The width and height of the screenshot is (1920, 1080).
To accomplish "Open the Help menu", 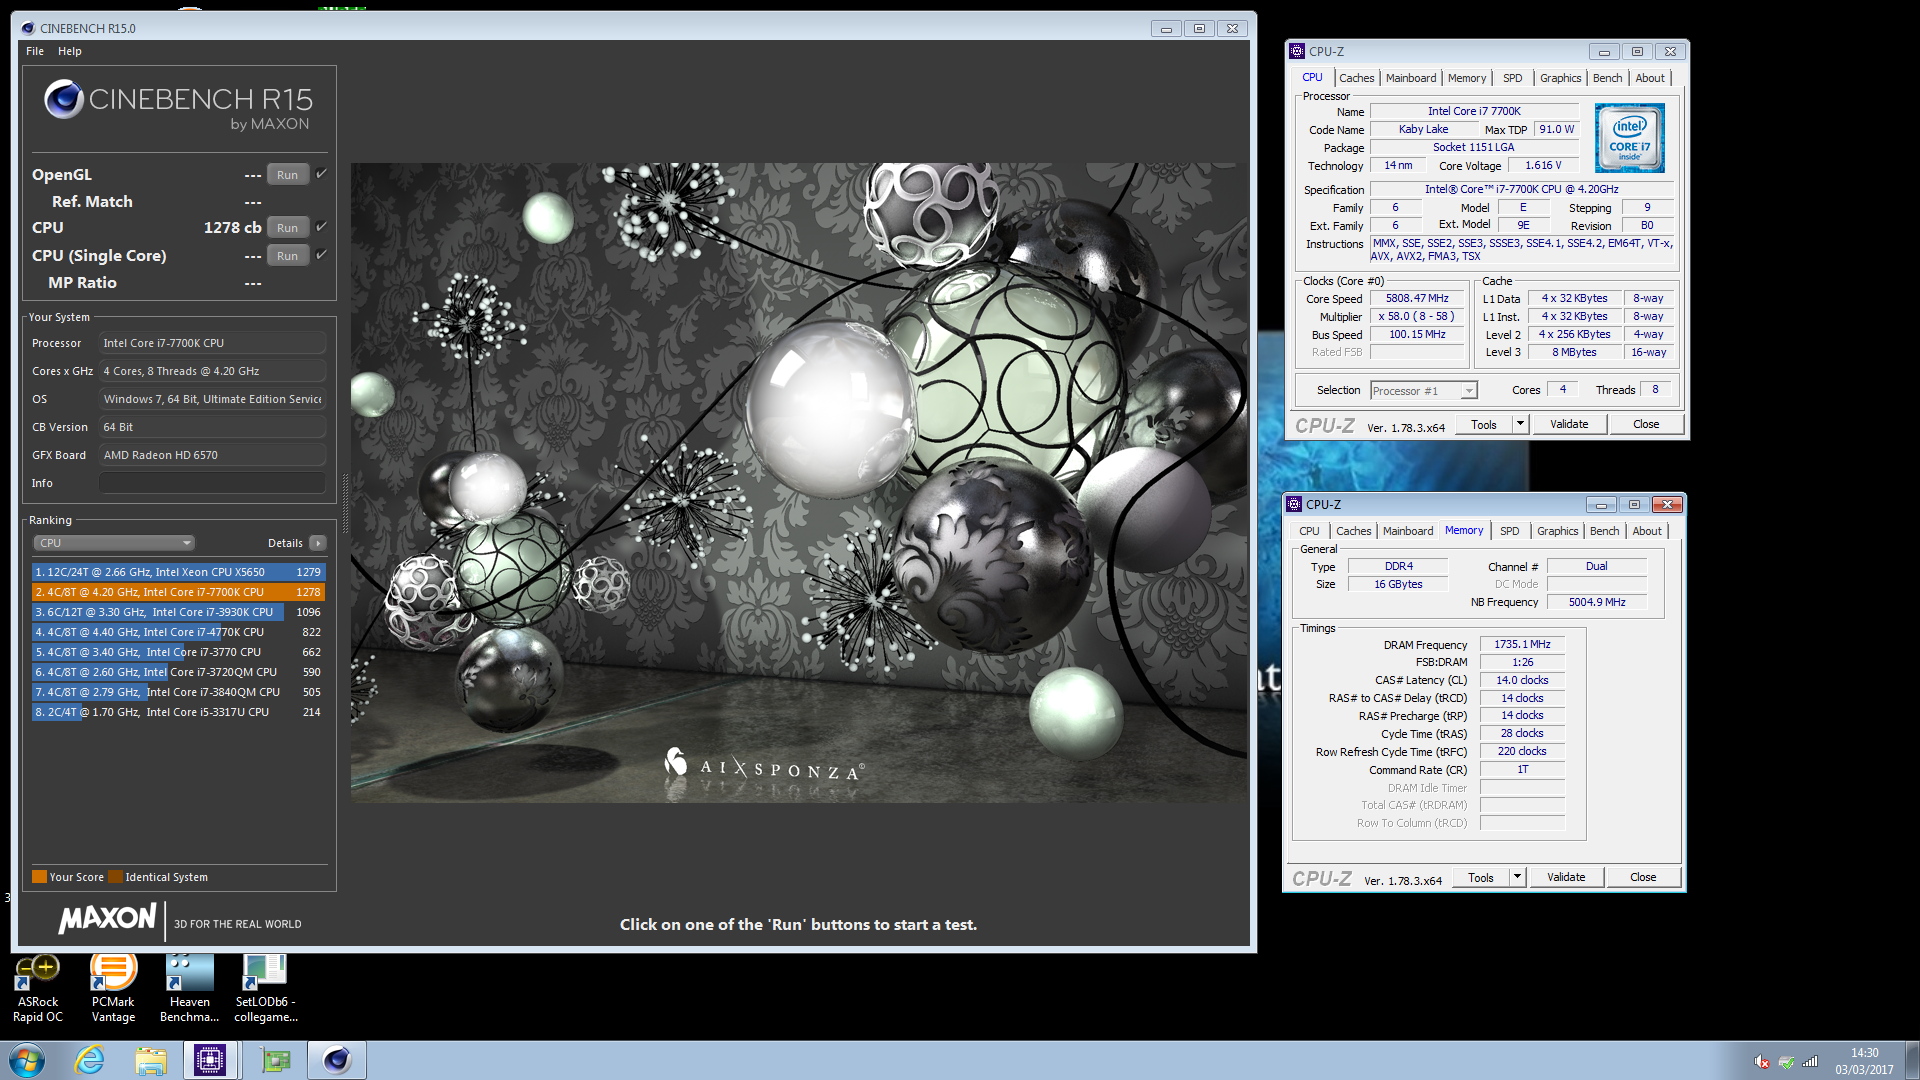I will [70, 51].
